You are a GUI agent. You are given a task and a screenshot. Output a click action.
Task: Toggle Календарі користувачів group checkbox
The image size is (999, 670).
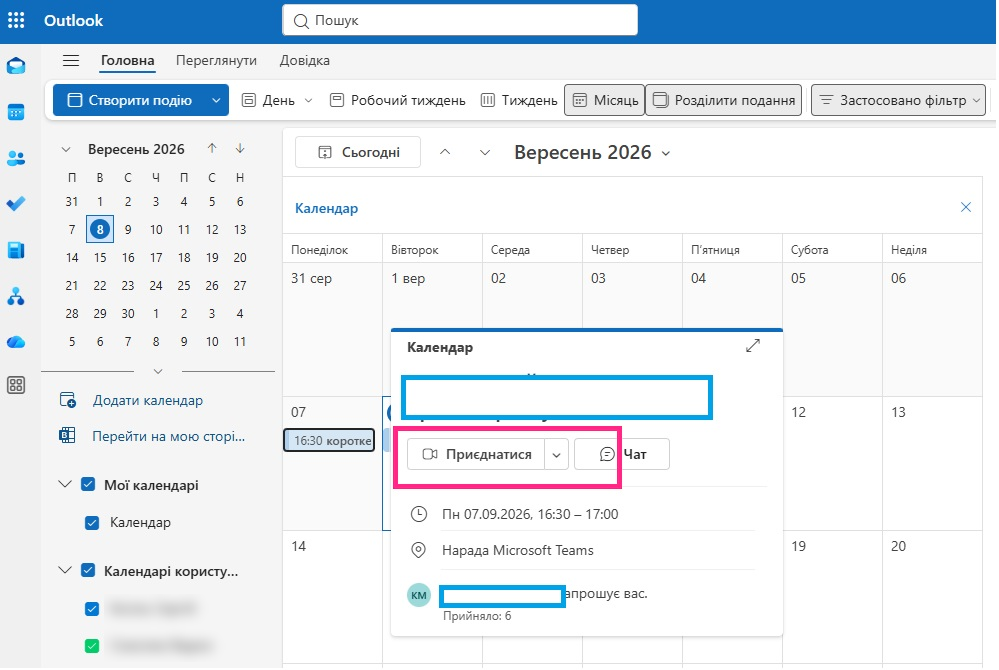pyautogui.click(x=89, y=570)
